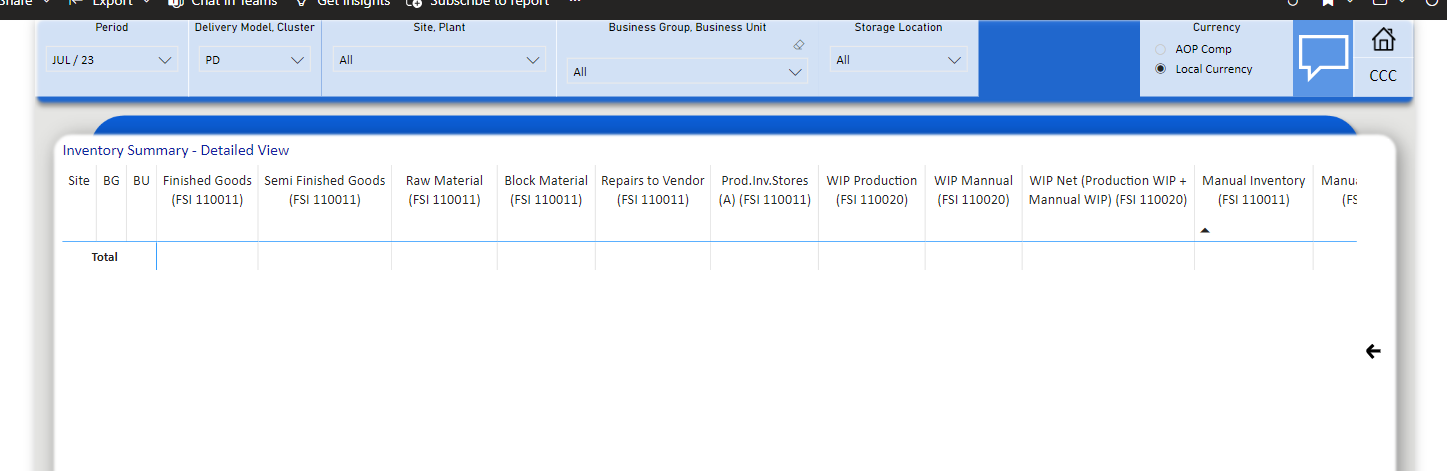This screenshot has width=1447, height=471.
Task: Click the Manual Inventory column header
Action: [x=1253, y=190]
